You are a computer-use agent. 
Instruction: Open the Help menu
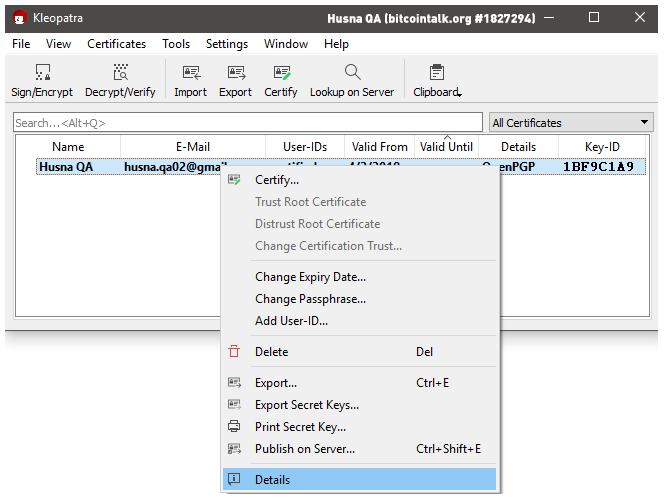point(336,44)
